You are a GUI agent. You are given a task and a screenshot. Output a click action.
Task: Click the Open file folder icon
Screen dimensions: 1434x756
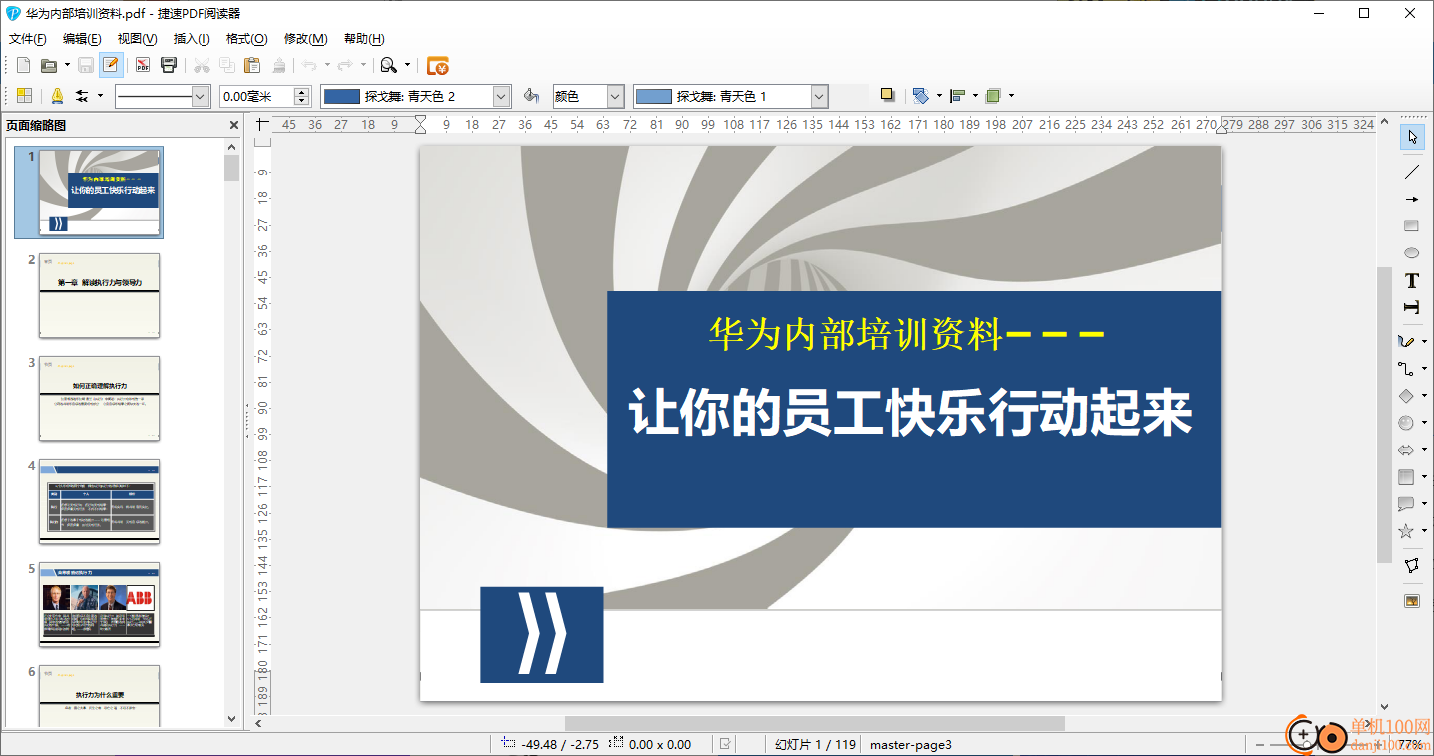(49, 66)
